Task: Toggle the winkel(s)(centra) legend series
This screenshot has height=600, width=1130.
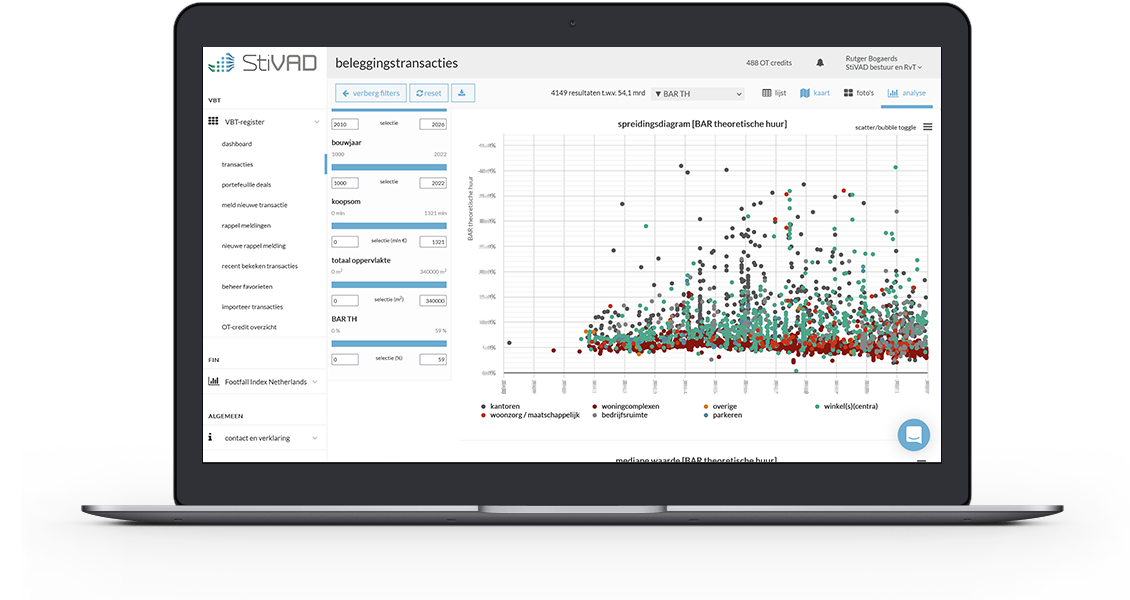Action: 847,406
